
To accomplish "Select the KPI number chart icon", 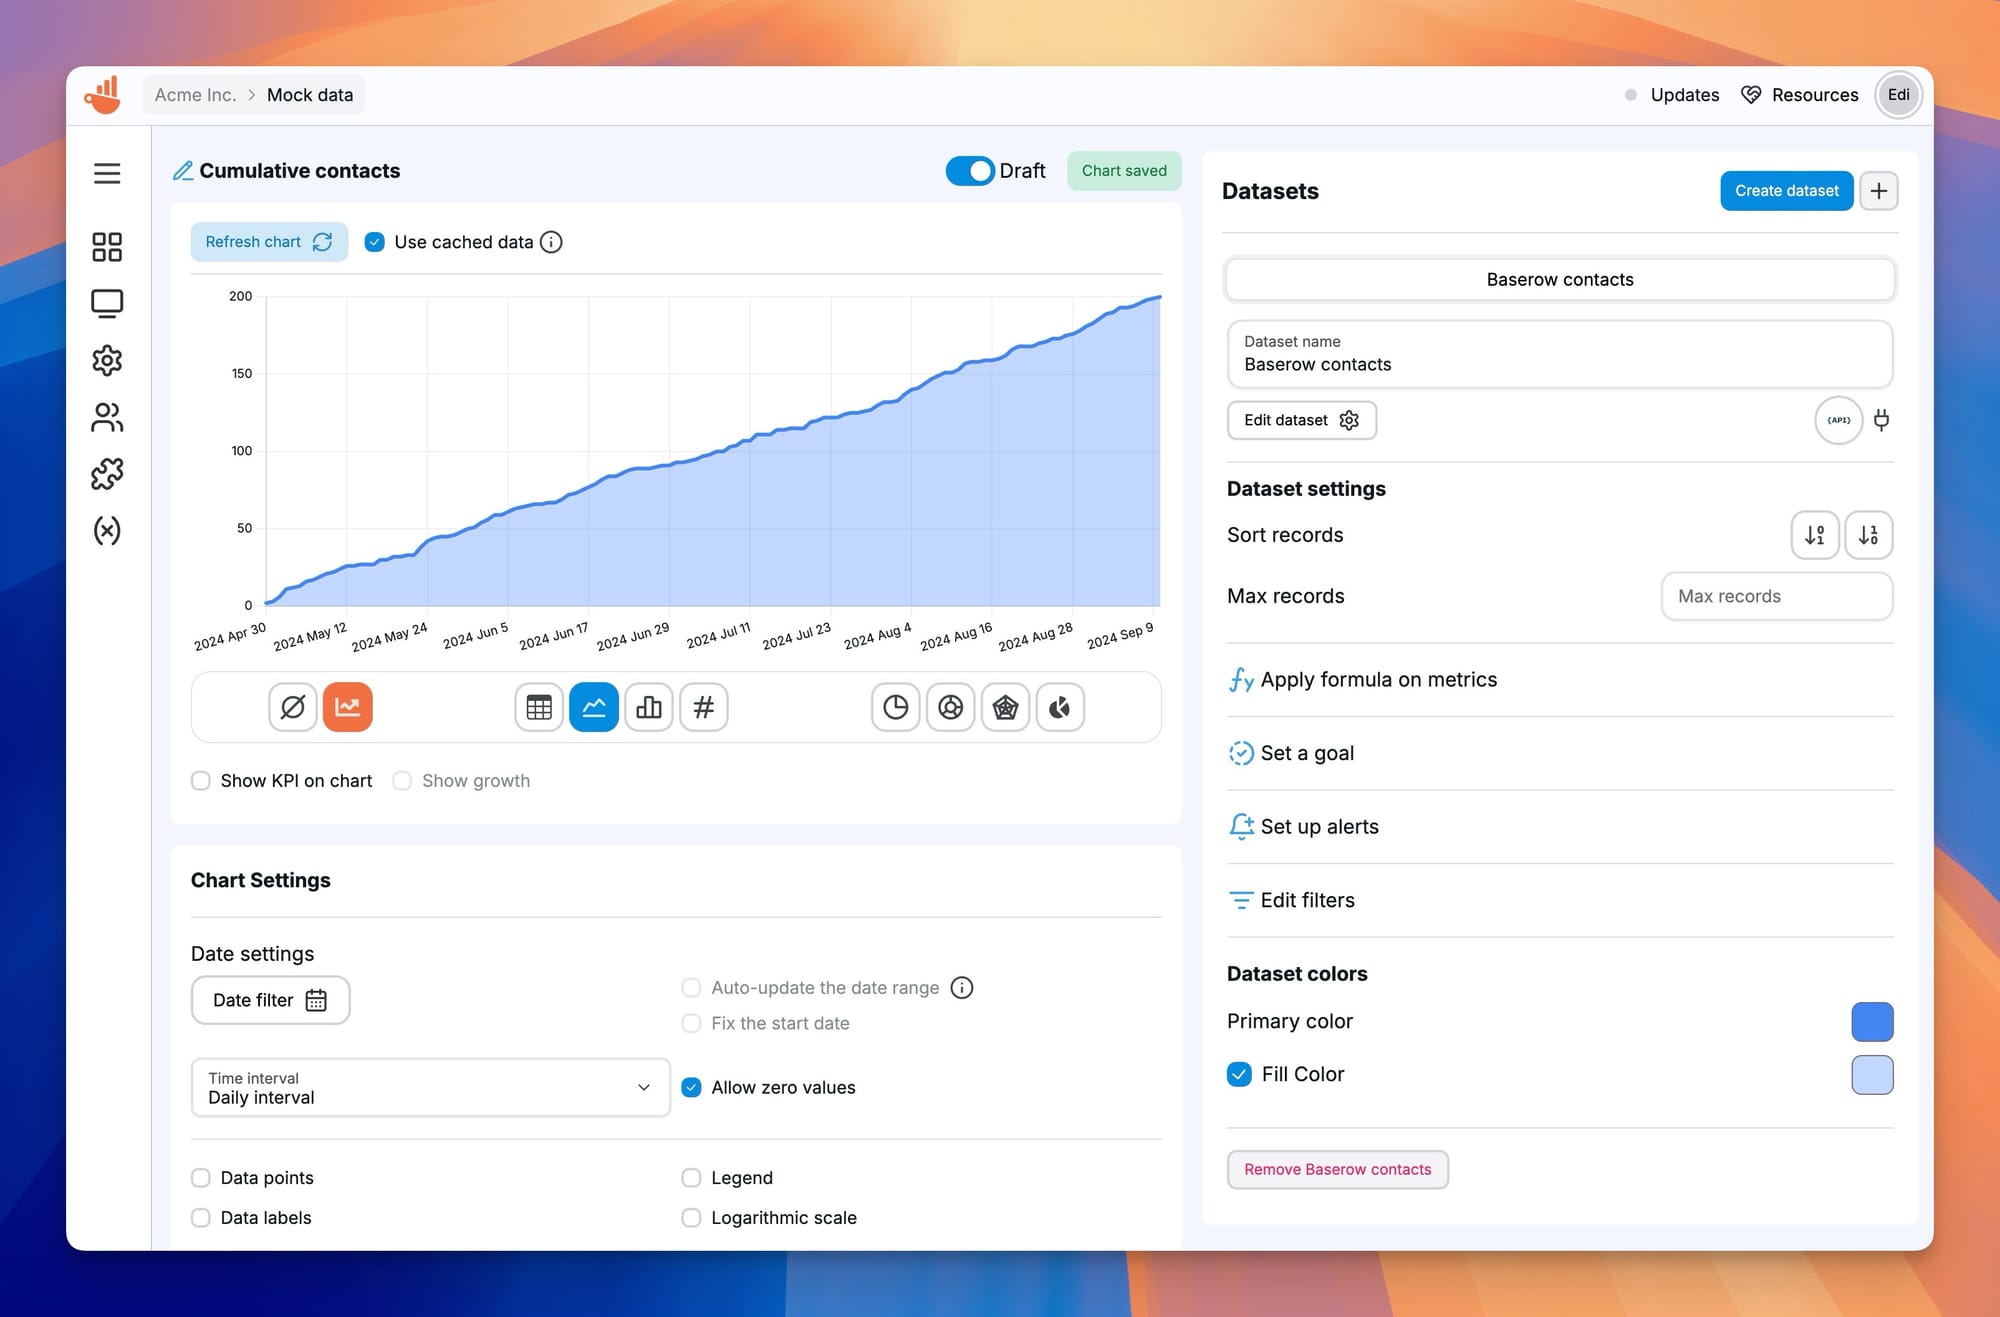I will click(703, 707).
